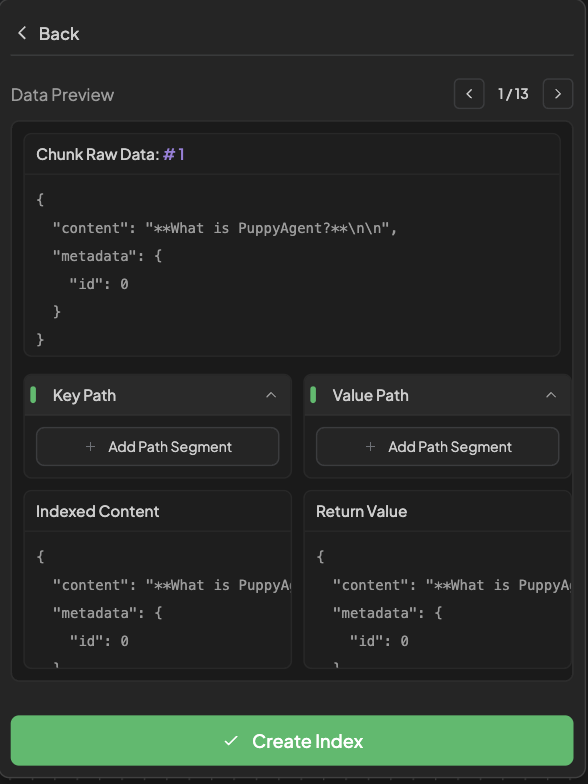Click the 1/13 page indicator
The image size is (588, 784).
click(513, 94)
